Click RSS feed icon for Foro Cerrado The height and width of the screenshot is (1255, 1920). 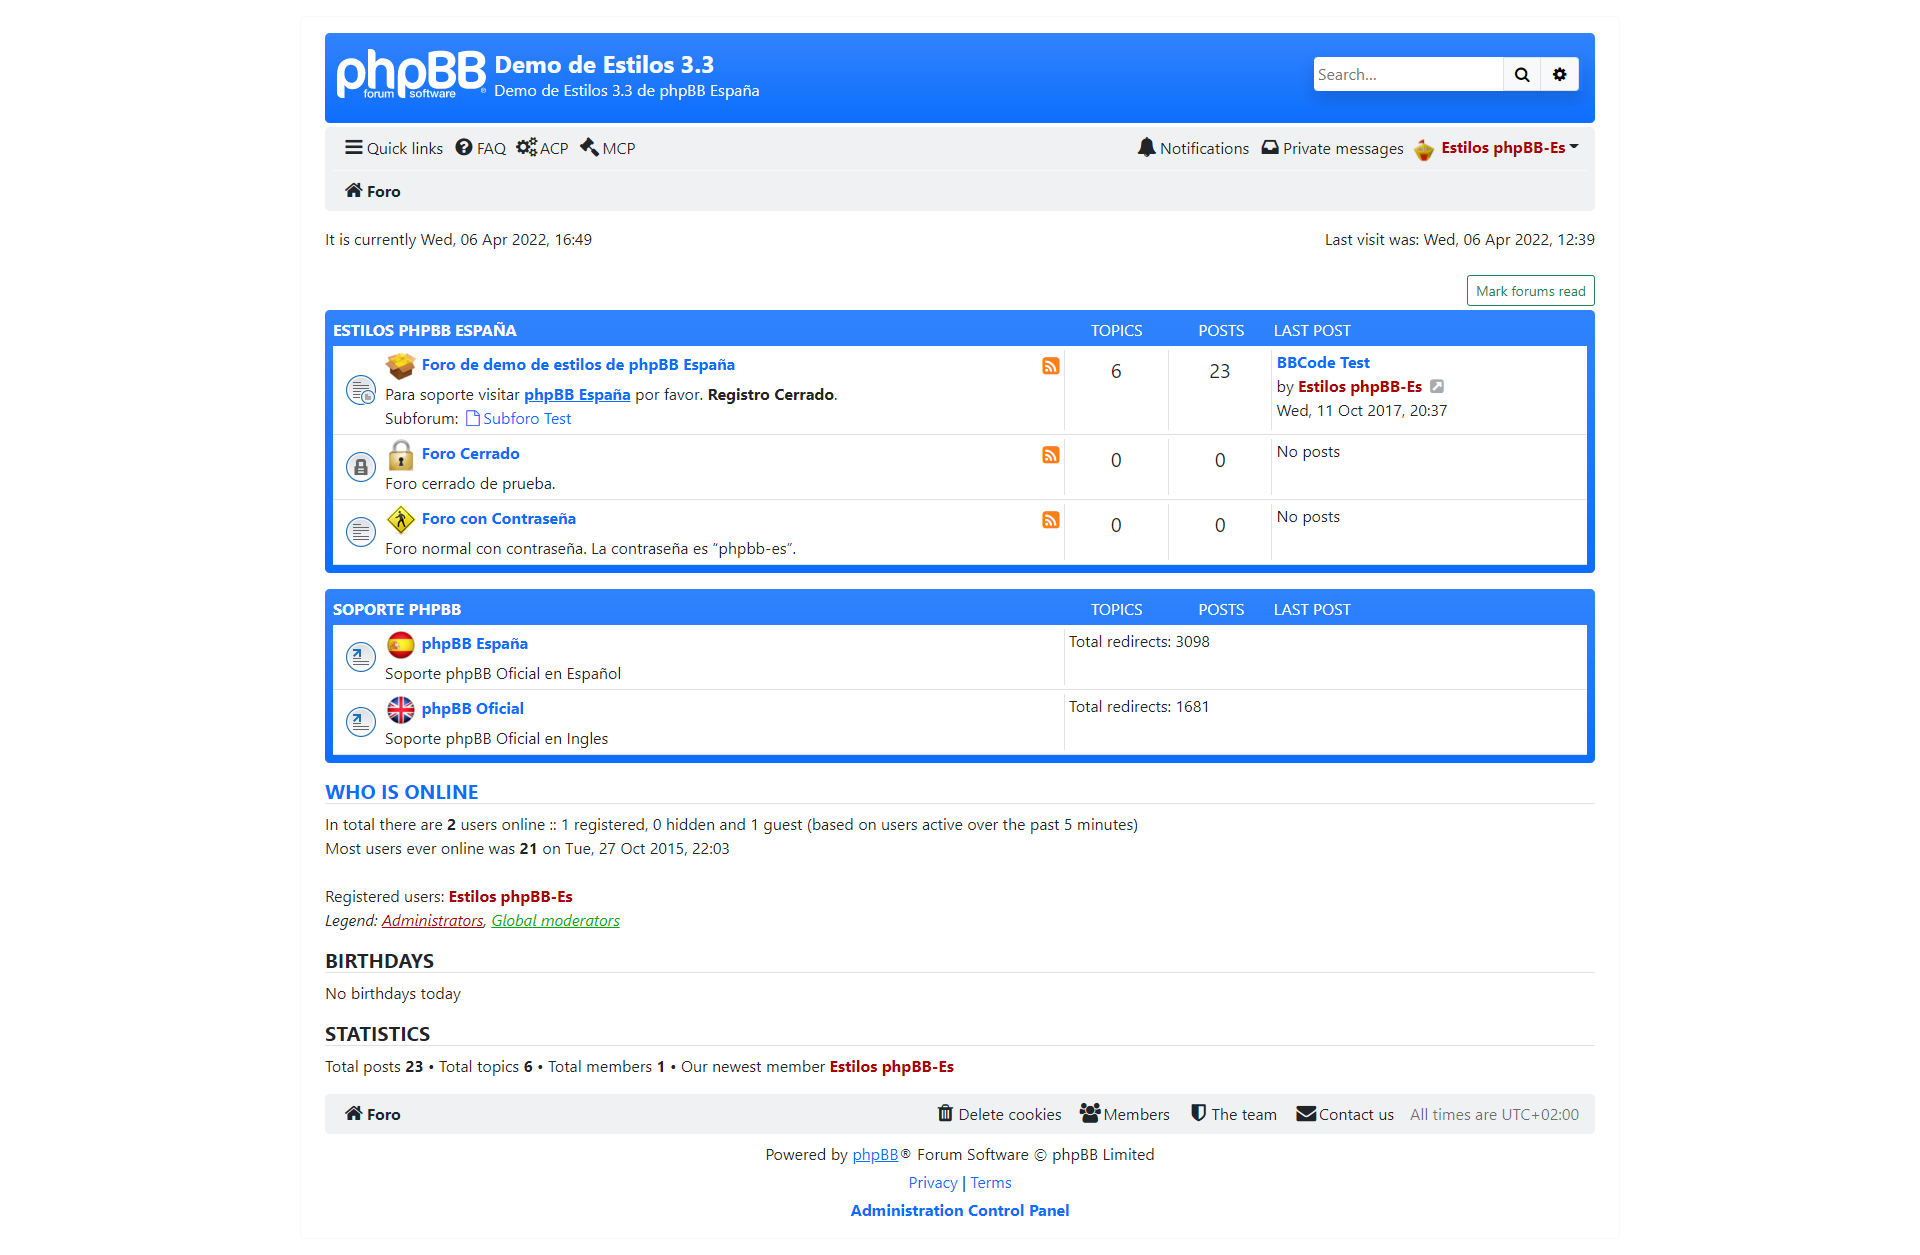[1050, 455]
